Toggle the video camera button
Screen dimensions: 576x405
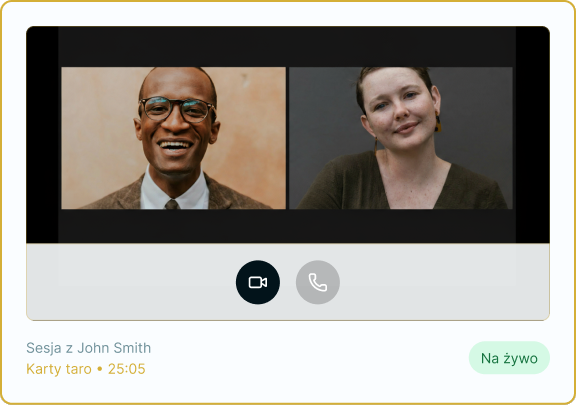(x=258, y=282)
